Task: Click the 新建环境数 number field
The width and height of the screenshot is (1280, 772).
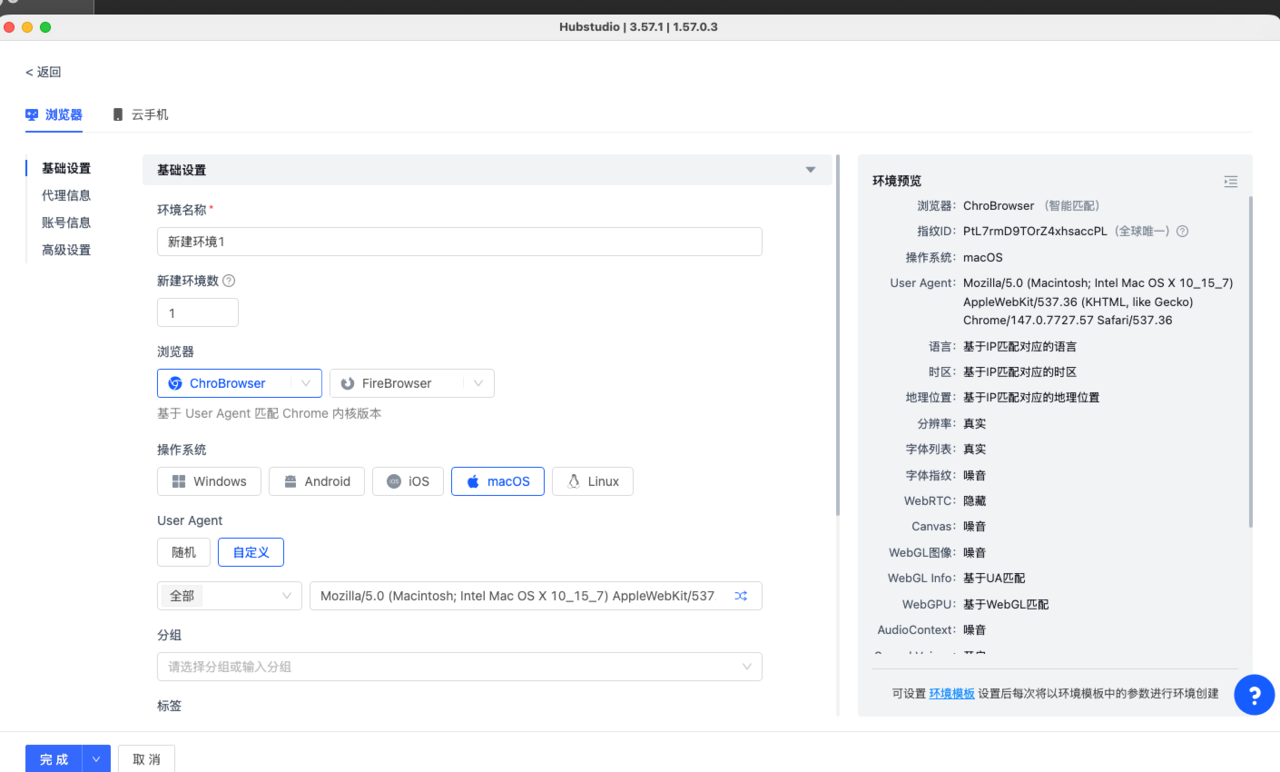Action: coord(198,313)
